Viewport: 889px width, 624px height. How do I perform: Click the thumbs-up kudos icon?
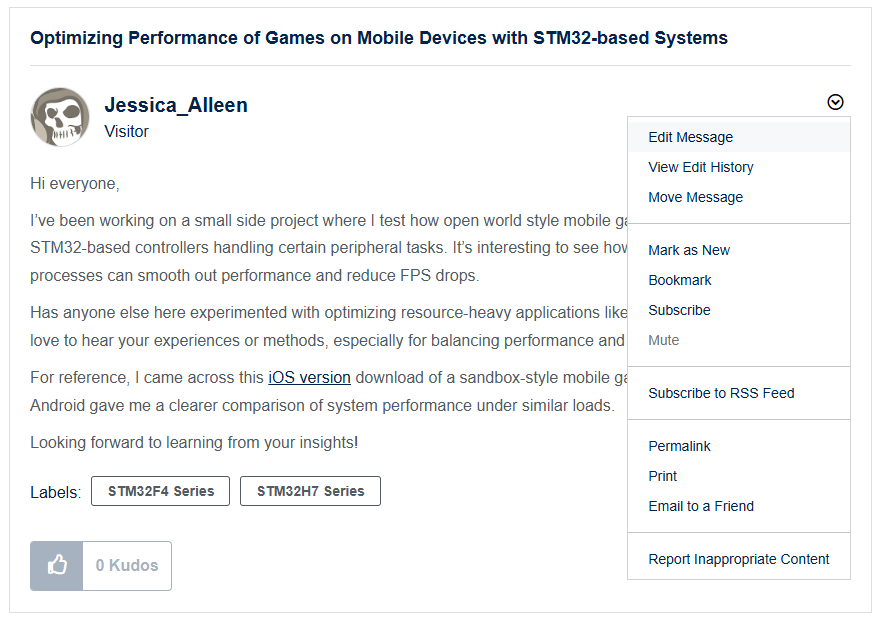click(x=57, y=566)
